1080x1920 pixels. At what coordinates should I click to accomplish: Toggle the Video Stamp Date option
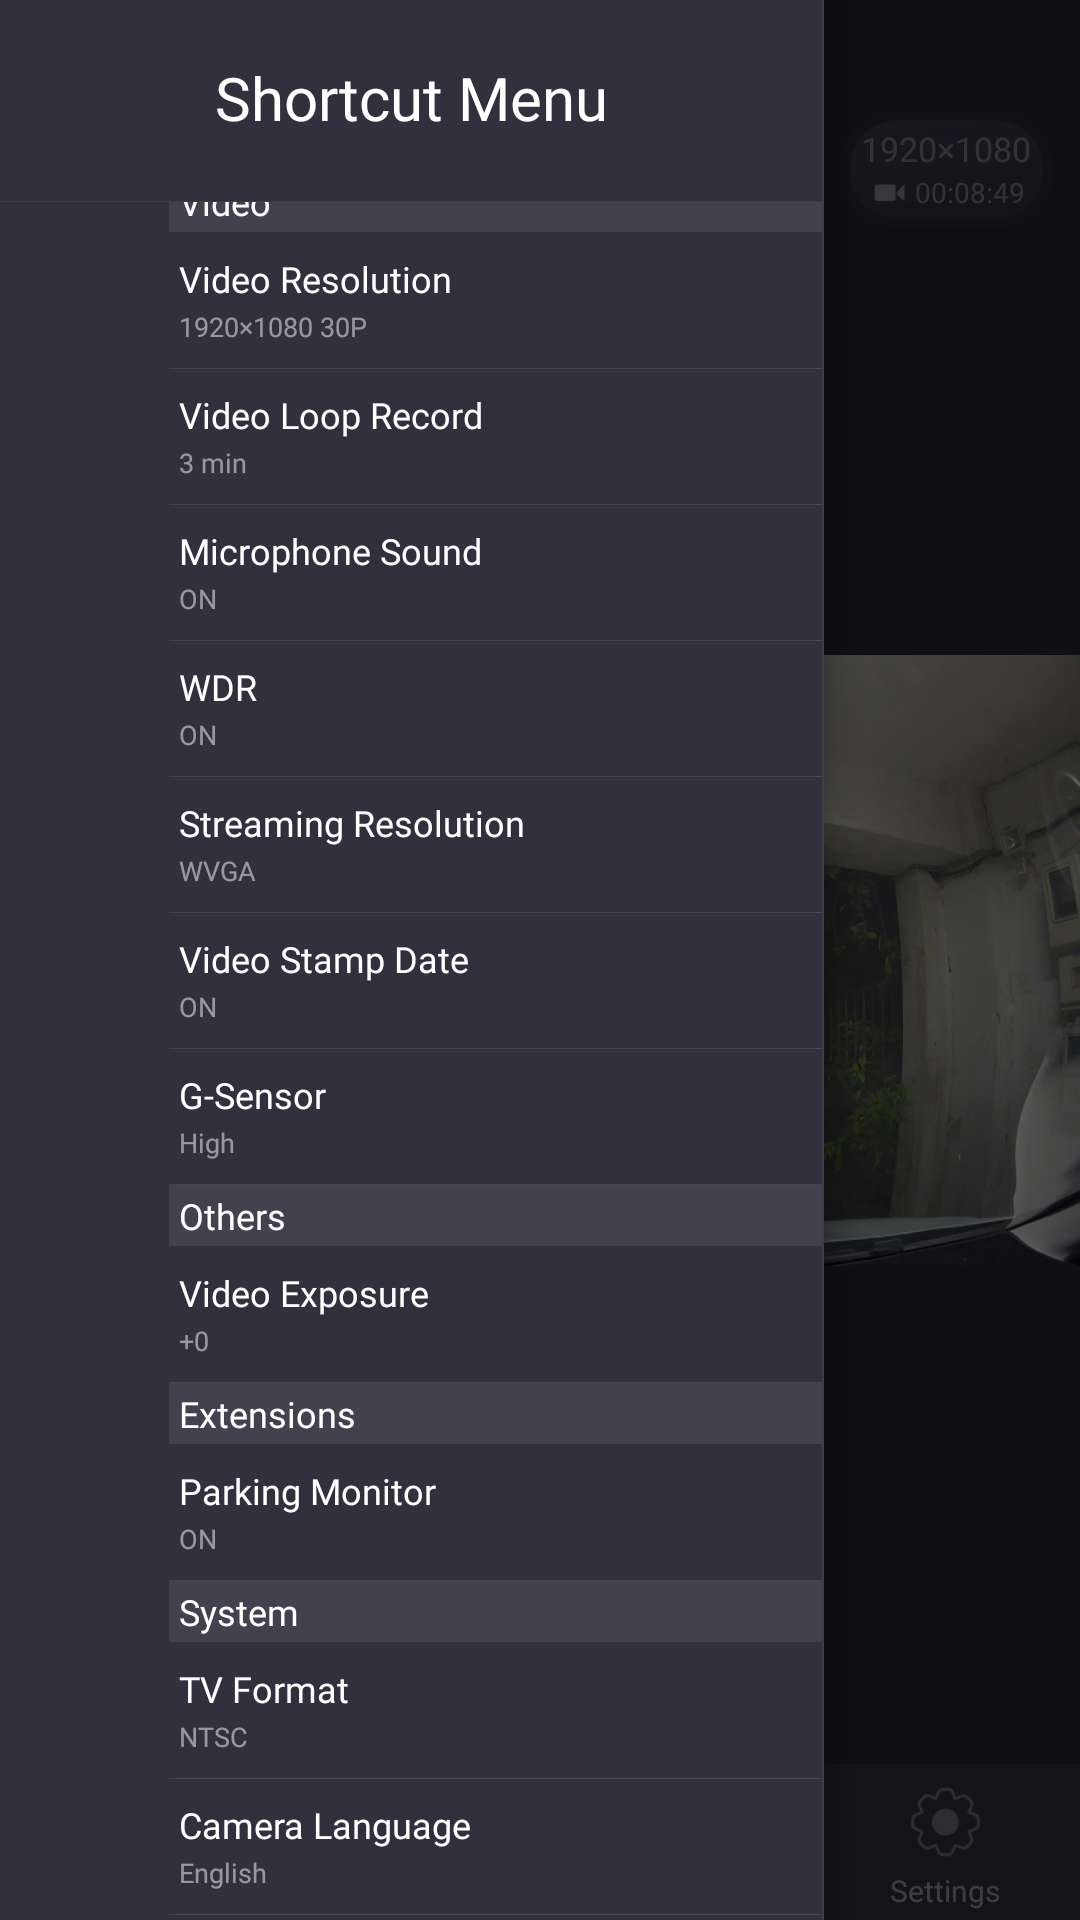pos(495,981)
